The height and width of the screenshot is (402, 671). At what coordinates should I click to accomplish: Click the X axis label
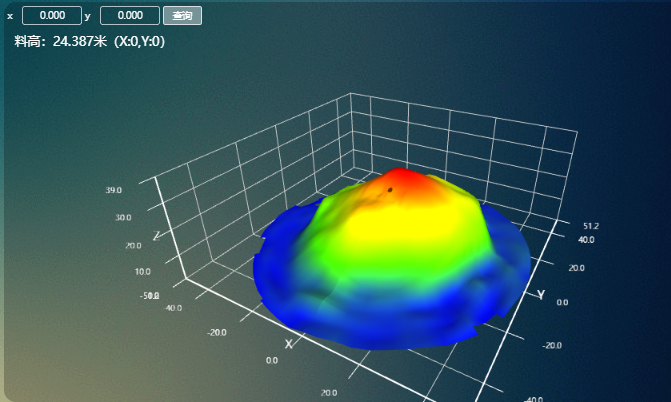(289, 344)
